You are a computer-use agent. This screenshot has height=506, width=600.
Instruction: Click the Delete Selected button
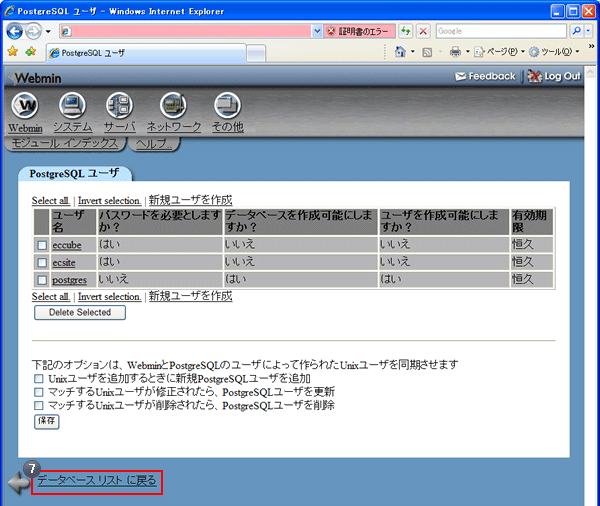(80, 312)
